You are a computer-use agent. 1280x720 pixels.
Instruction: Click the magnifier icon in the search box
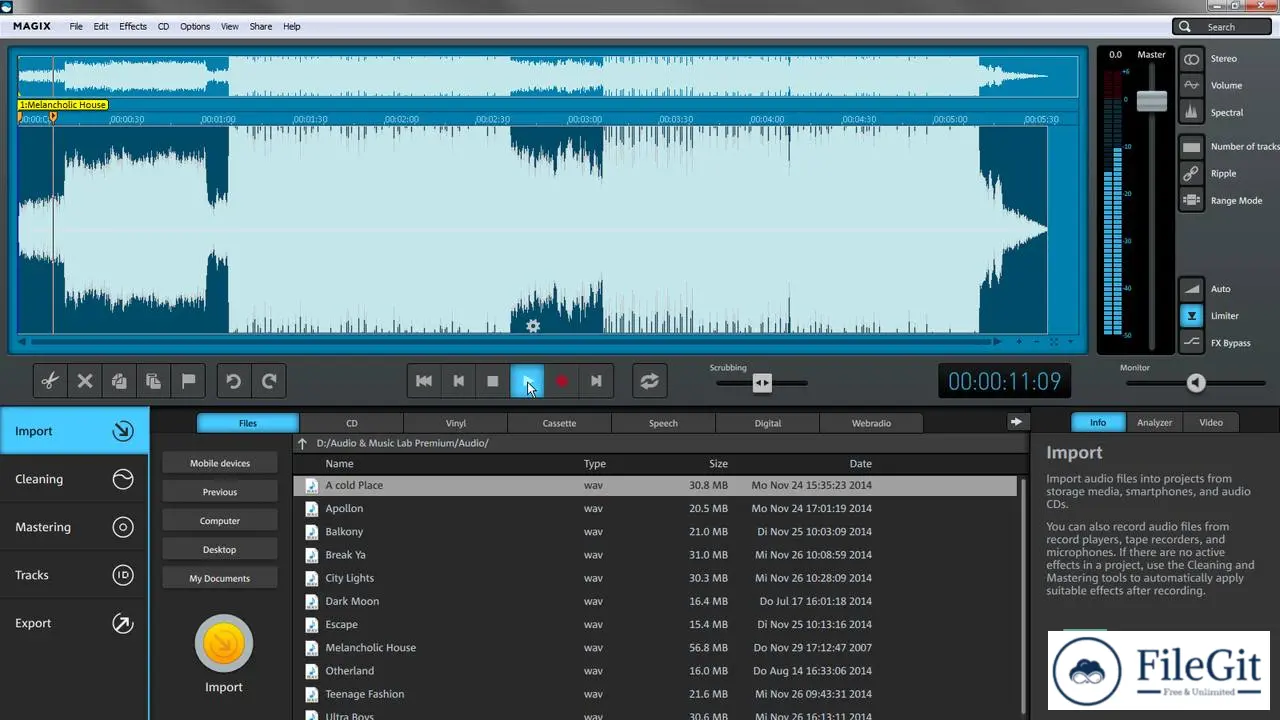tap(1185, 27)
